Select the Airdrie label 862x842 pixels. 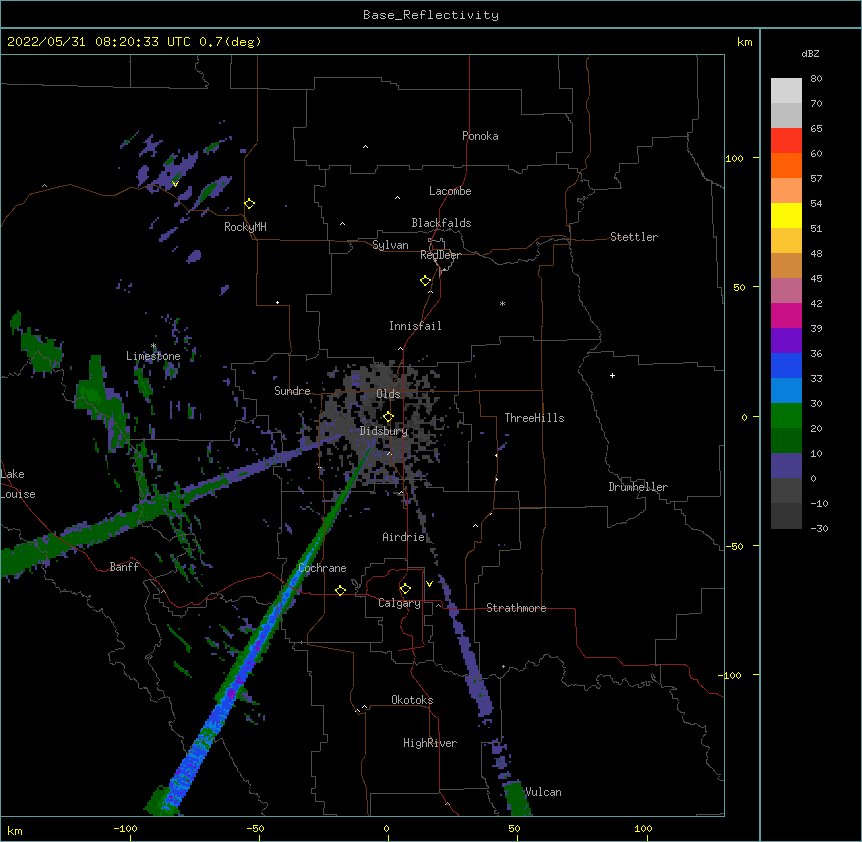tap(404, 537)
